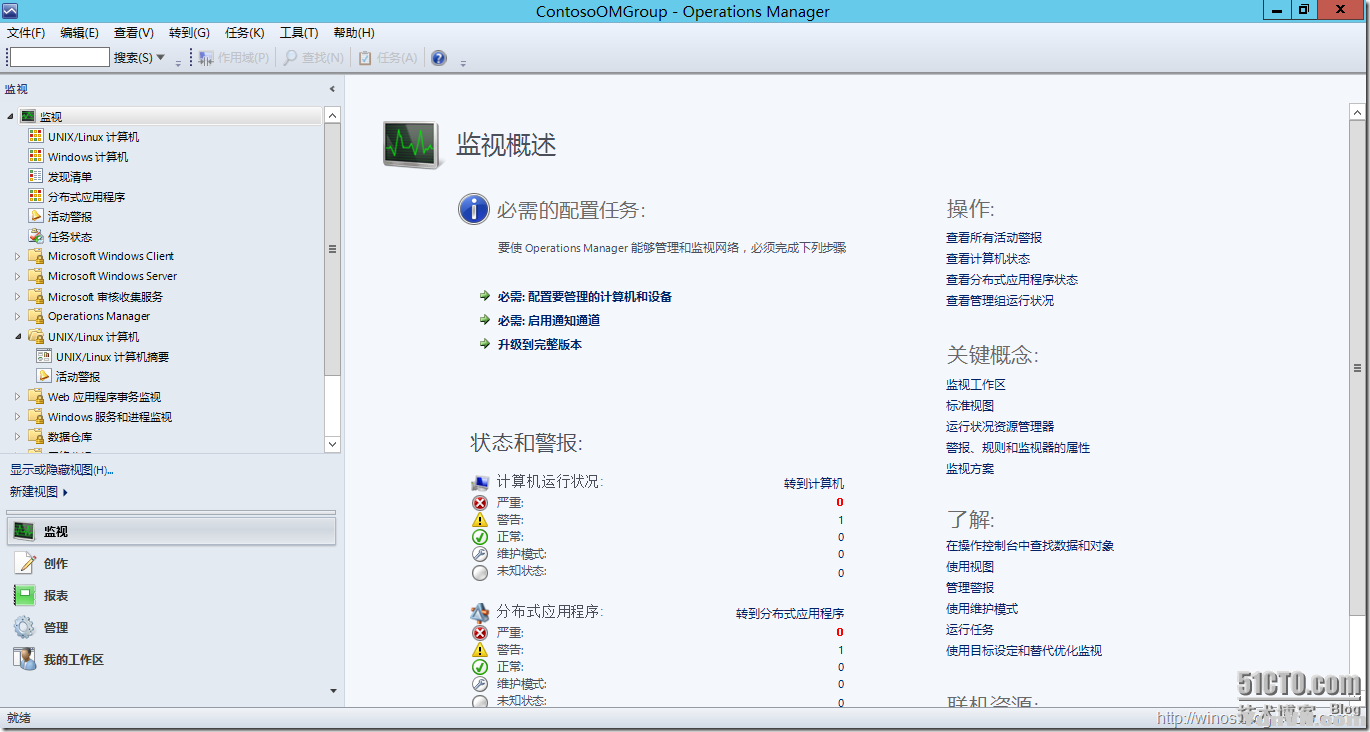The image size is (1370, 732).
Task: Expand the Microsoft Windows Client folder
Action: pos(18,257)
